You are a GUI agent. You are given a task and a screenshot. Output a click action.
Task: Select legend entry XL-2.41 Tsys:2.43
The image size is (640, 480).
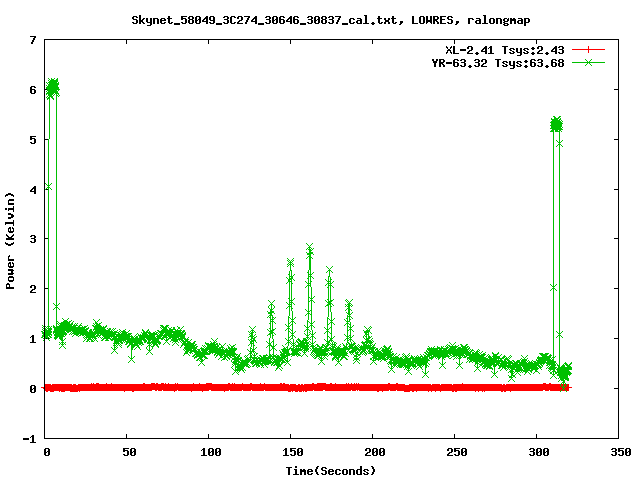click(x=504, y=50)
